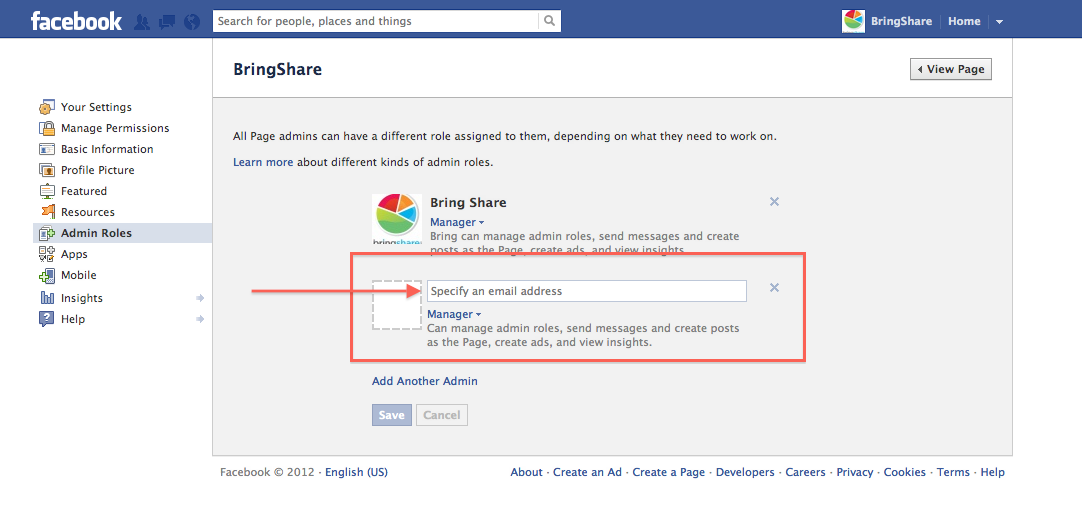
Task: Open Manager role dropdown for new admin
Action: tap(454, 315)
